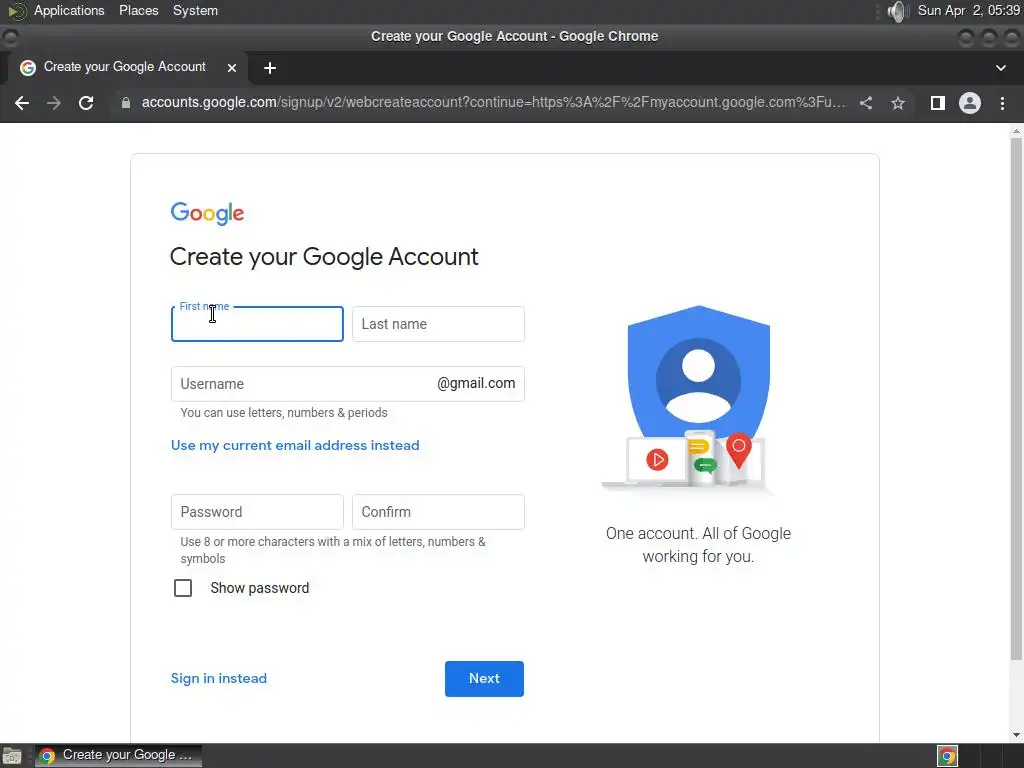Image resolution: width=1024 pixels, height=768 pixels.
Task: Click the Google logo
Action: click(x=207, y=213)
